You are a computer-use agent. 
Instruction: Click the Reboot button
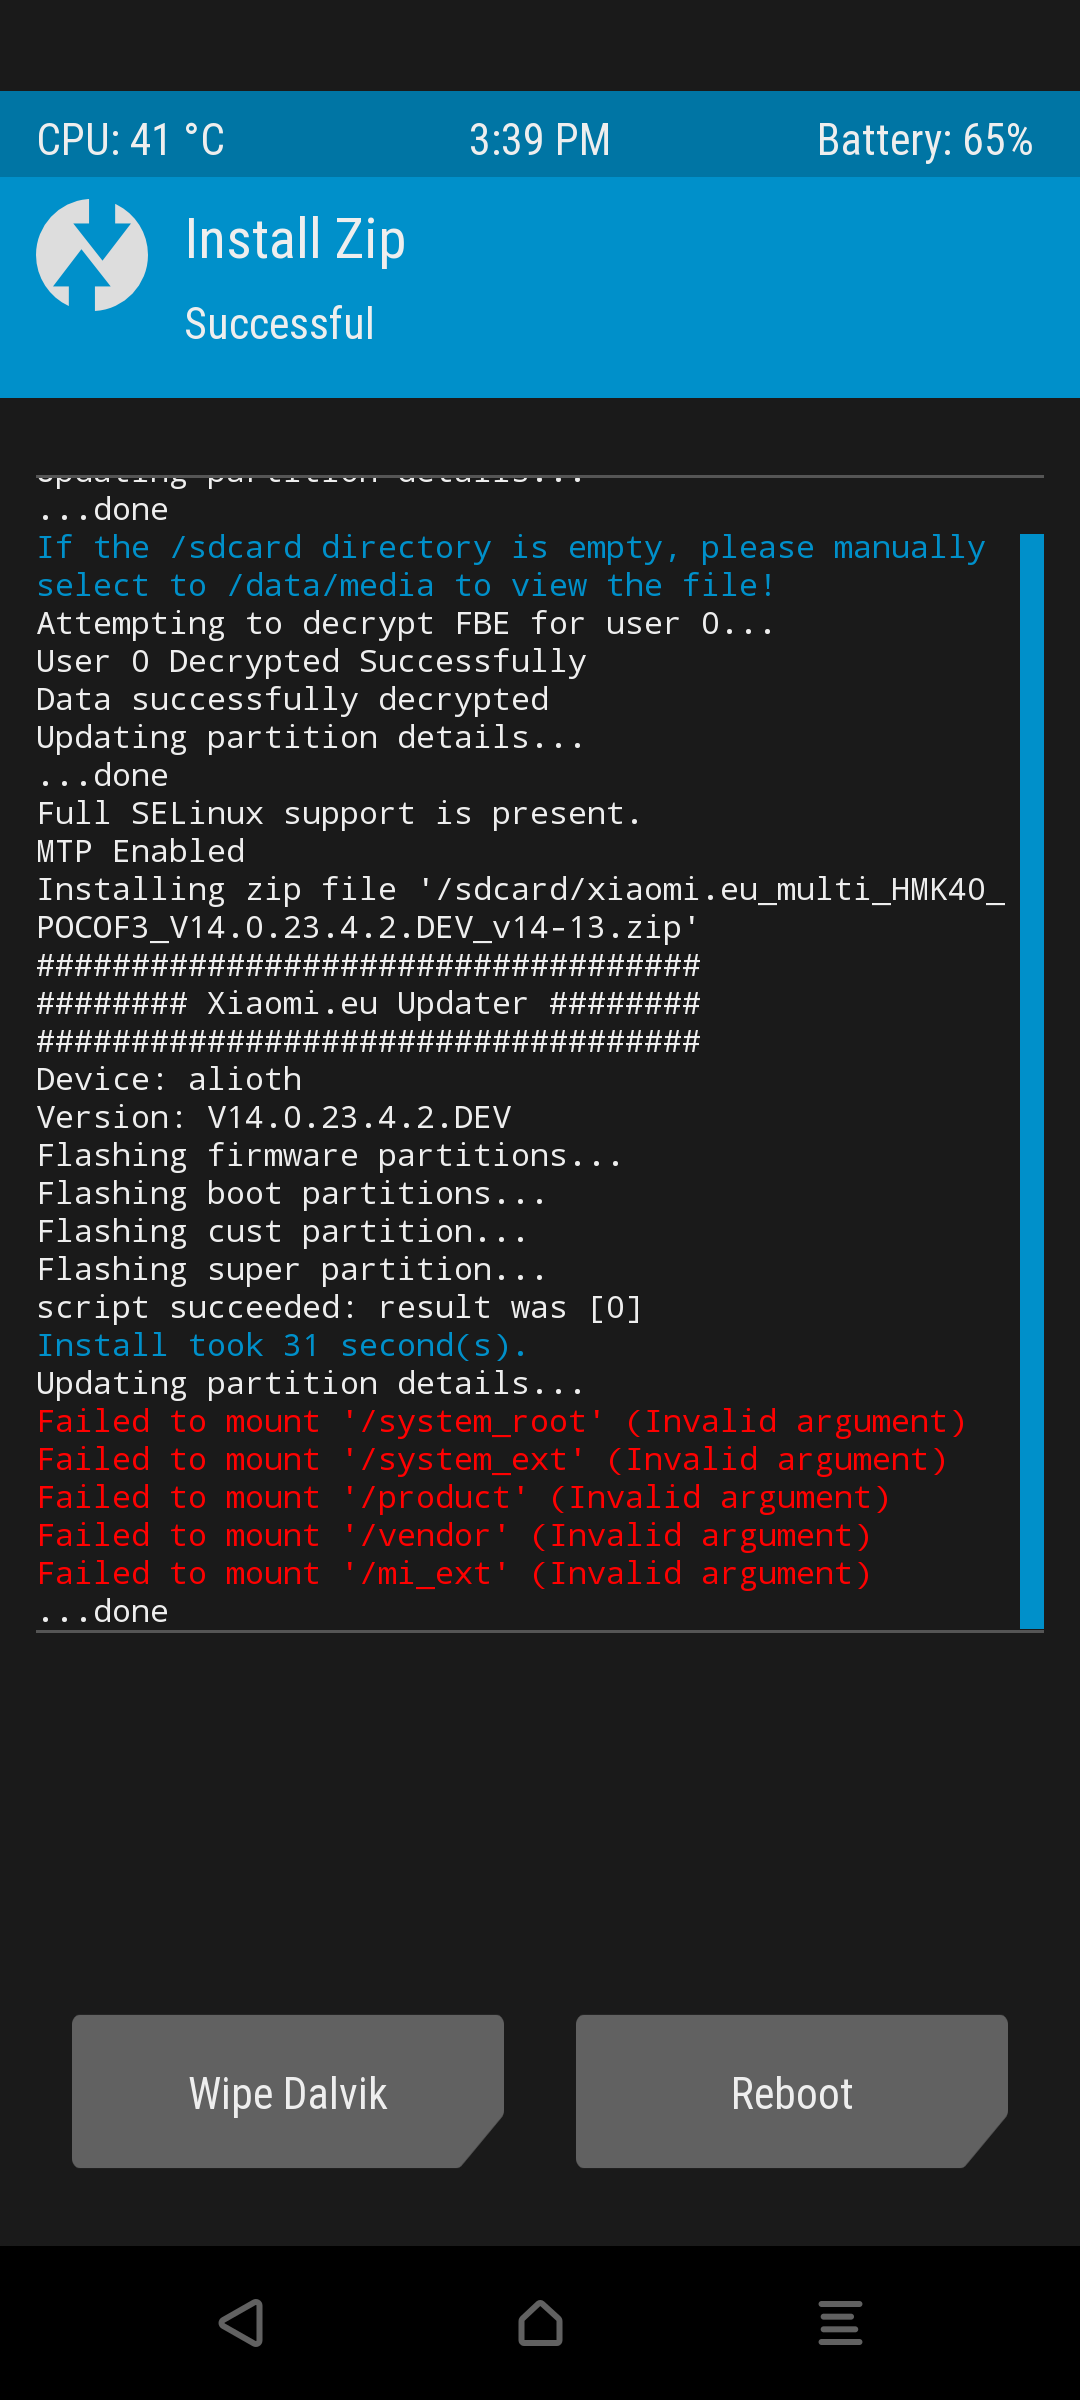pos(792,2091)
